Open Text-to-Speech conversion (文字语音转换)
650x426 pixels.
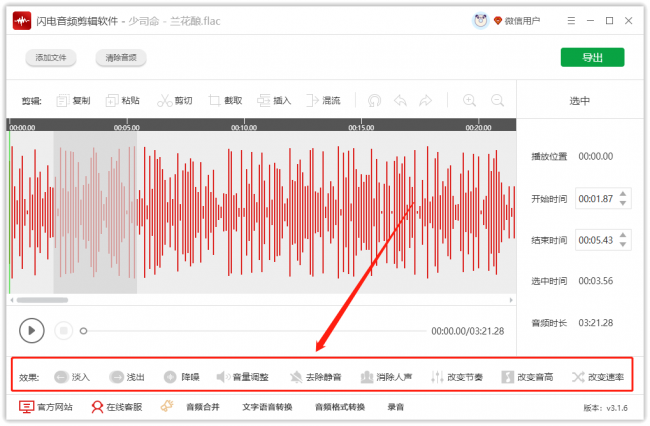(267, 407)
